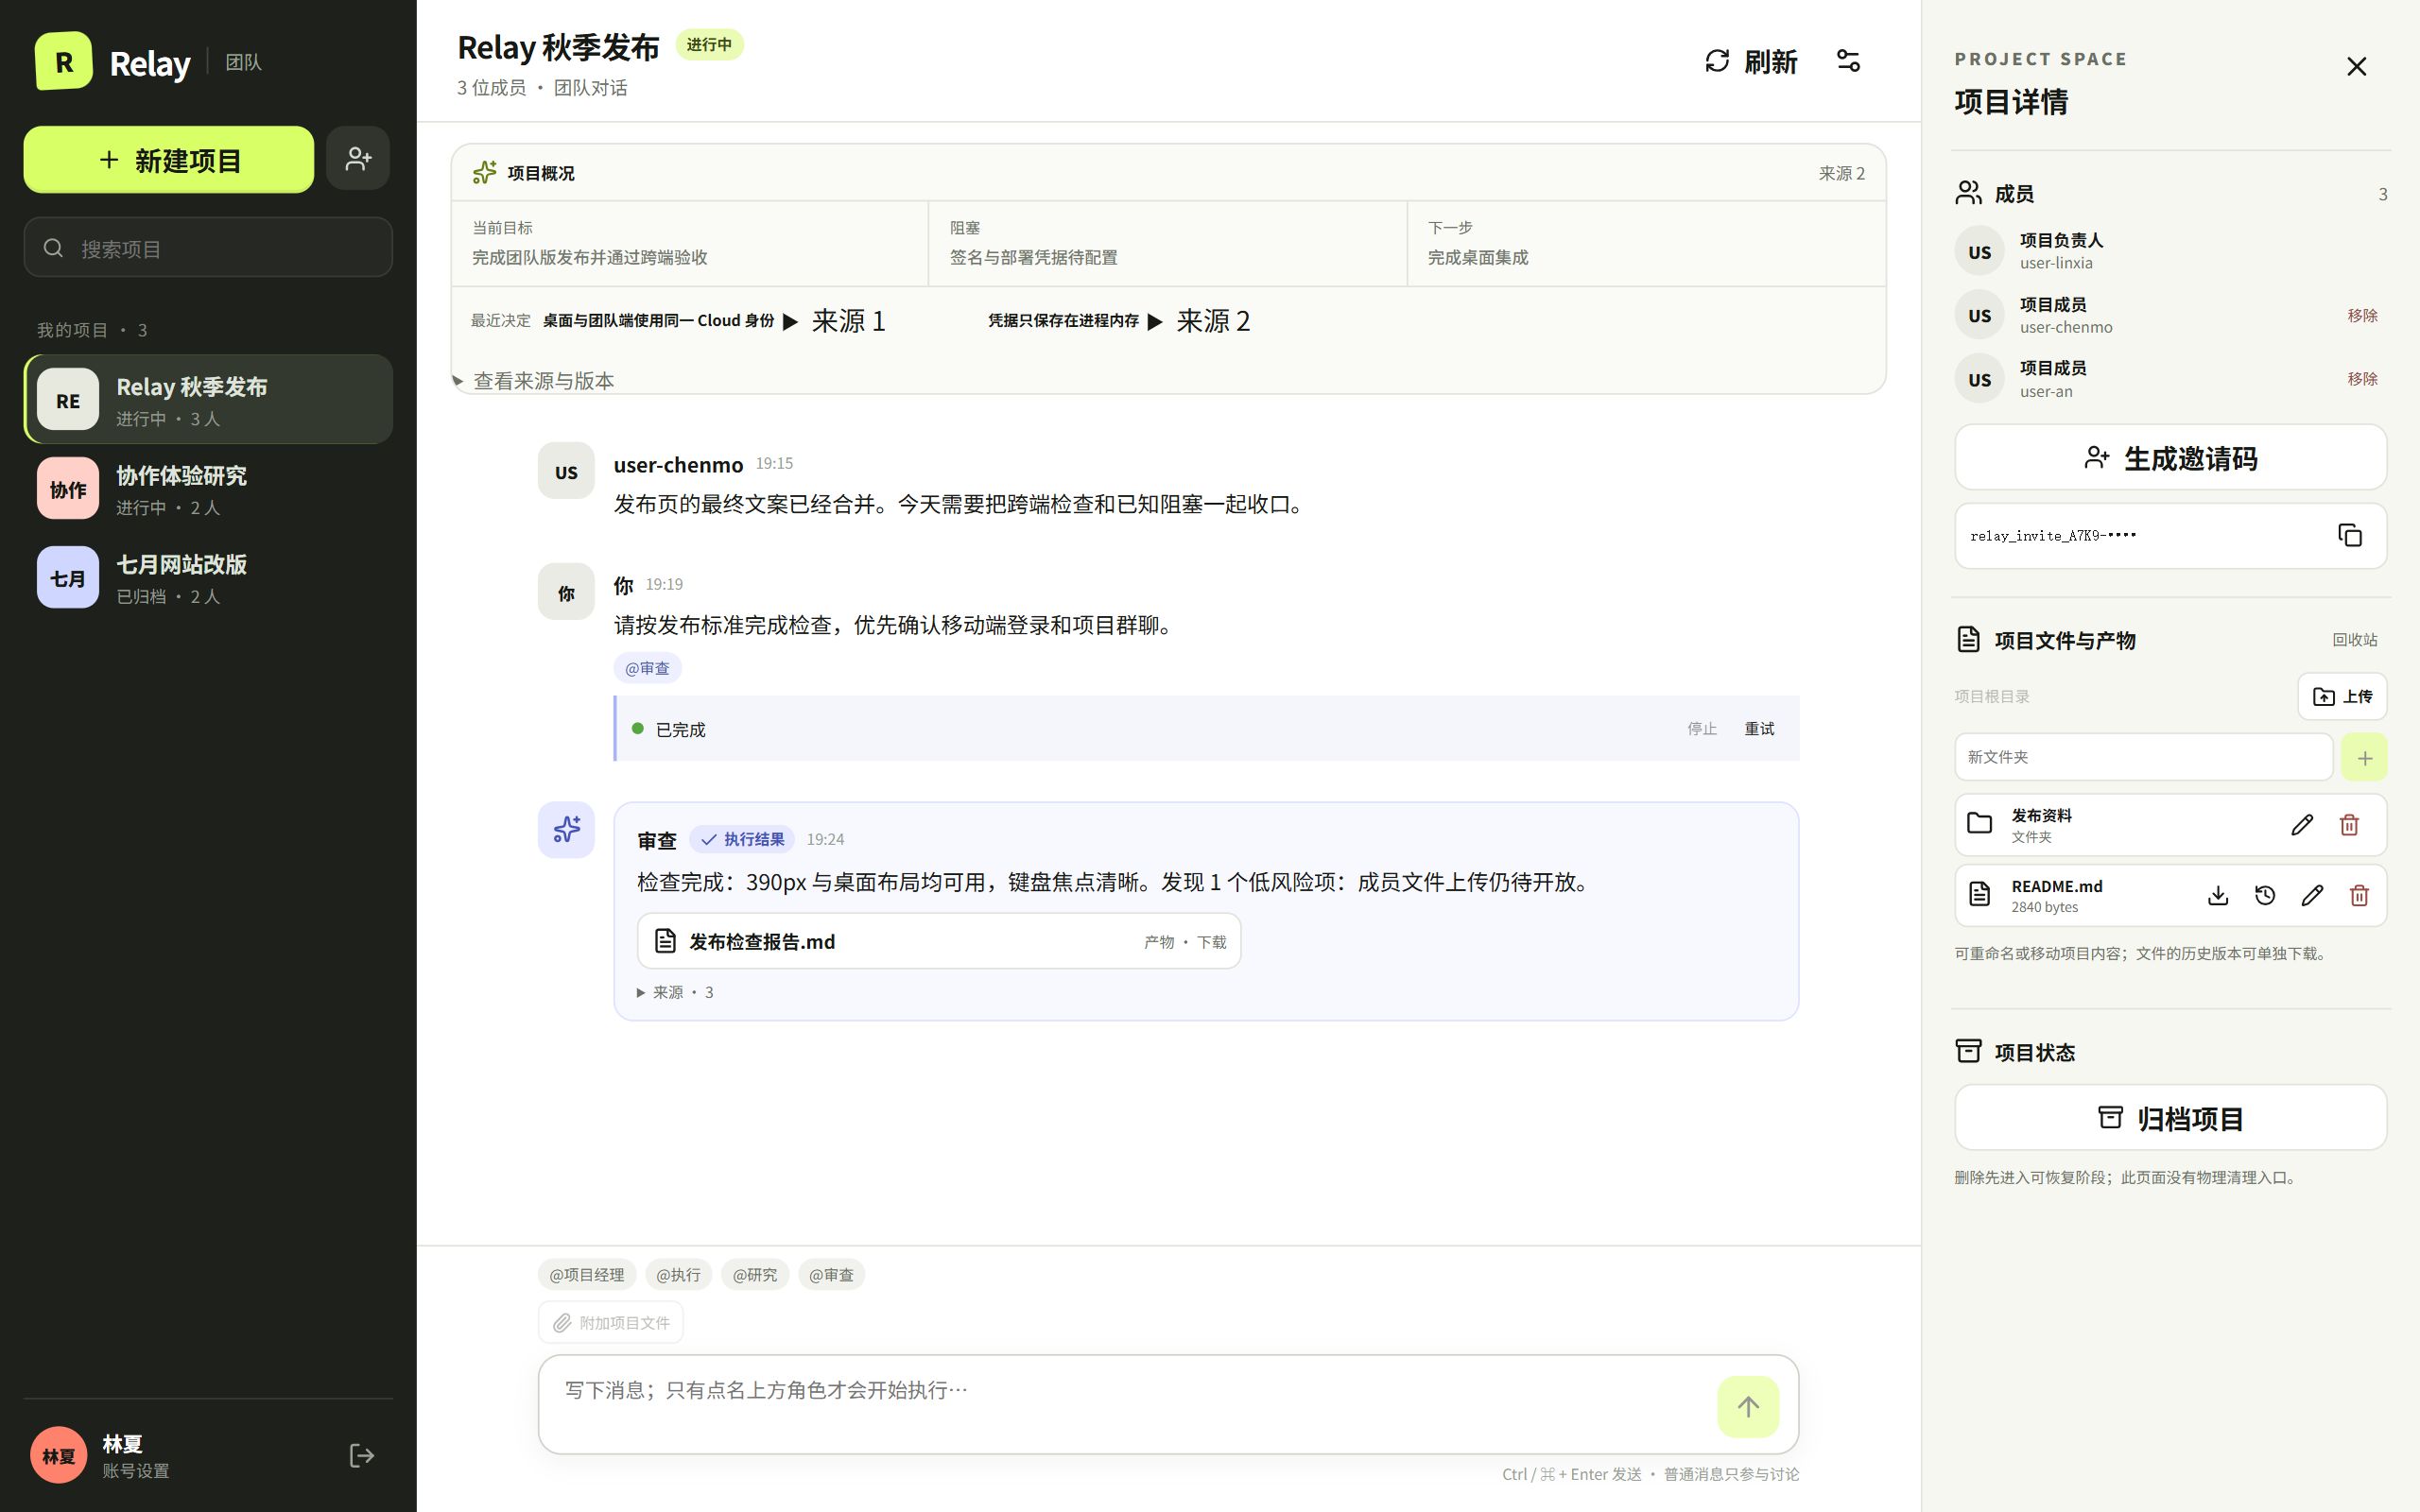Delete the README.md file
2420x1512 pixels.
(2359, 895)
